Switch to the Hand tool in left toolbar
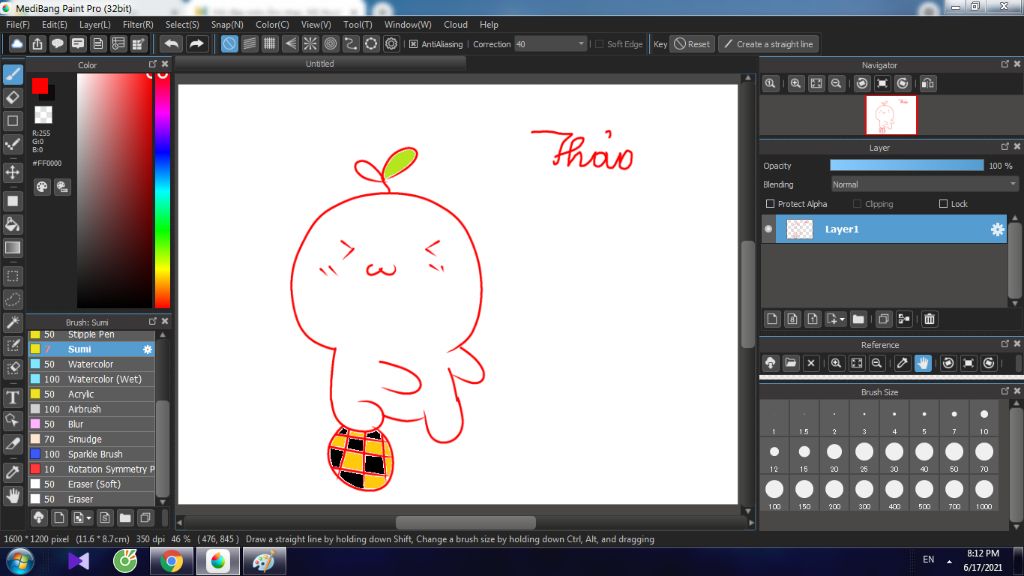The image size is (1024, 576). click(x=12, y=496)
